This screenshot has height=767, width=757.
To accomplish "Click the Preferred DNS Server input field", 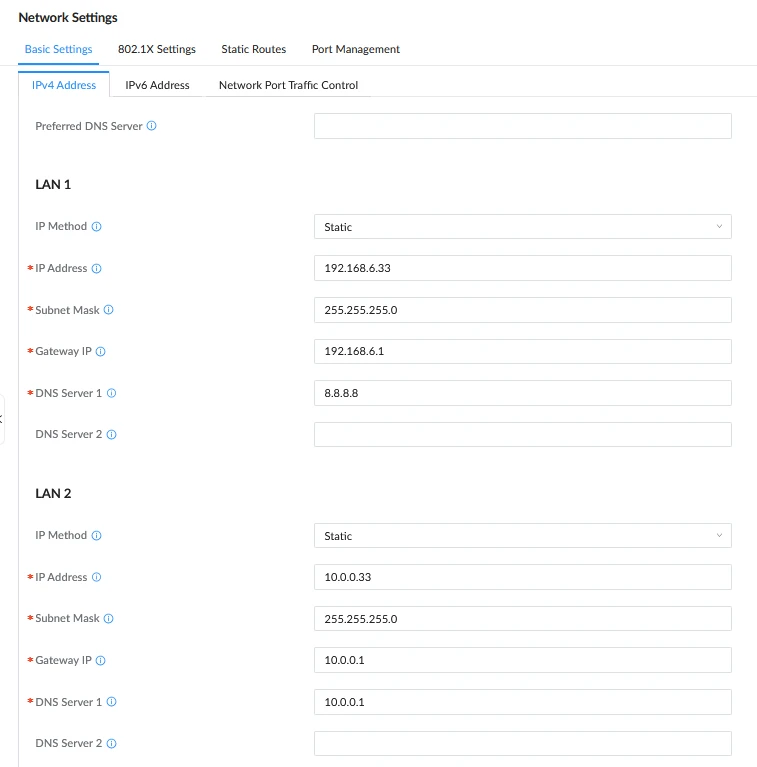I will (x=523, y=126).
